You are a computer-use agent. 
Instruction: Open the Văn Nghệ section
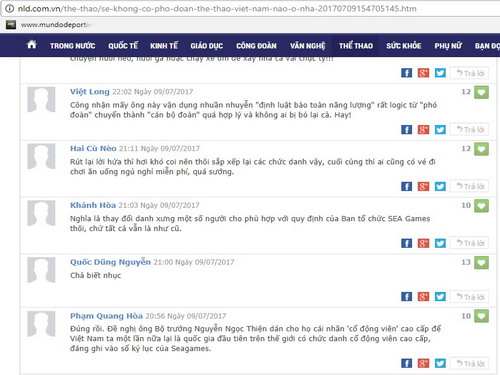307,46
